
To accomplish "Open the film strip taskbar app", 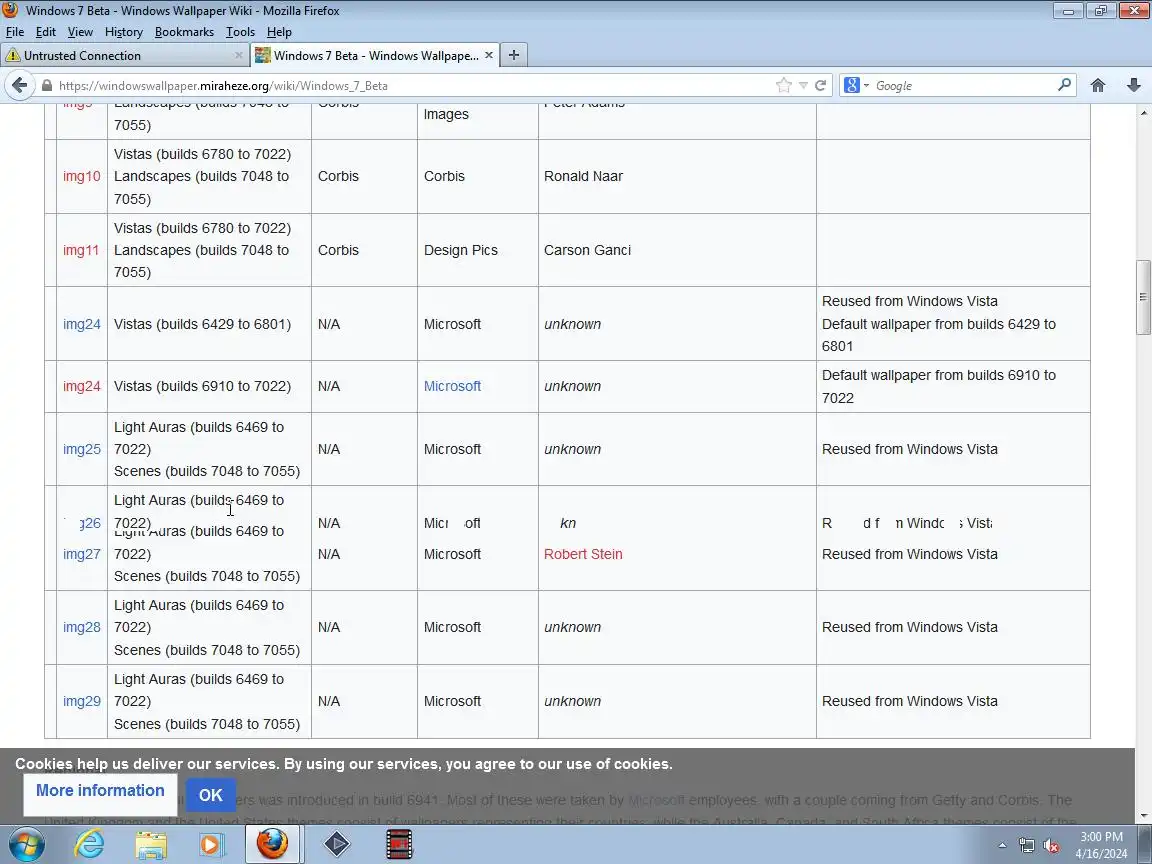I will click(399, 844).
